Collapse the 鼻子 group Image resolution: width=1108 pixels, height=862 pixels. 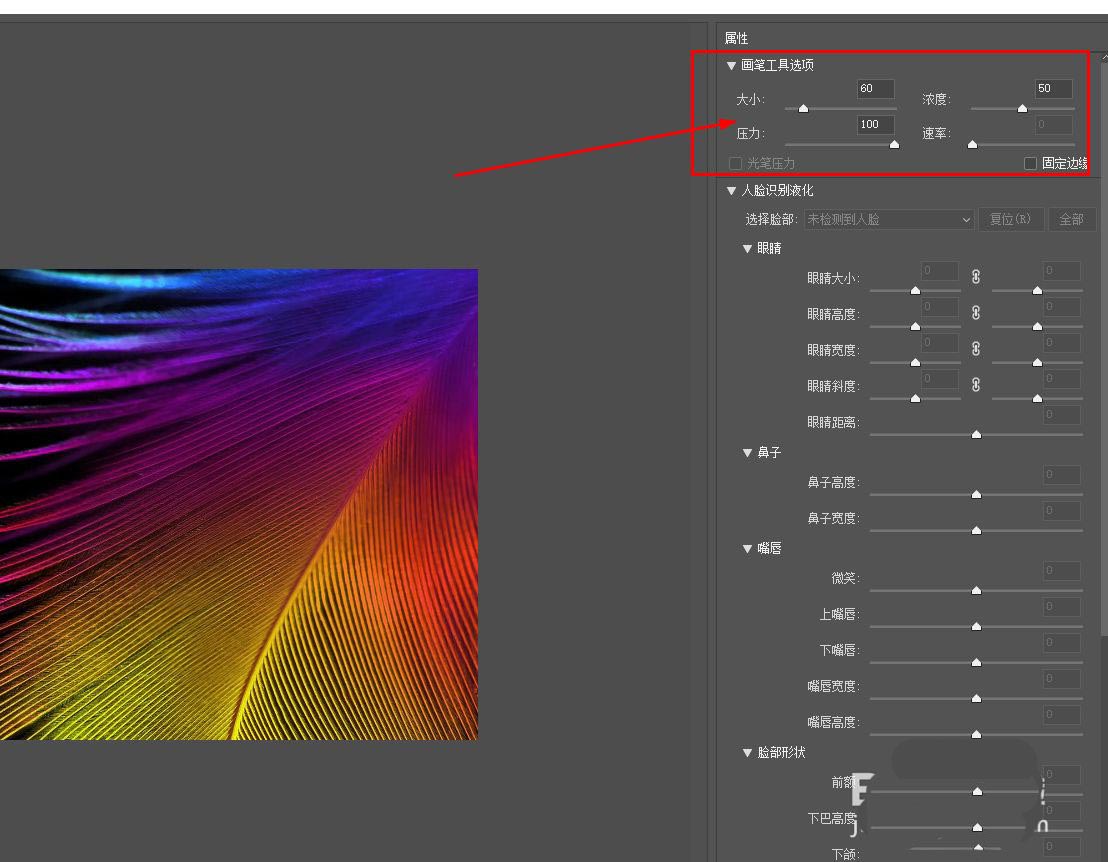coord(747,453)
